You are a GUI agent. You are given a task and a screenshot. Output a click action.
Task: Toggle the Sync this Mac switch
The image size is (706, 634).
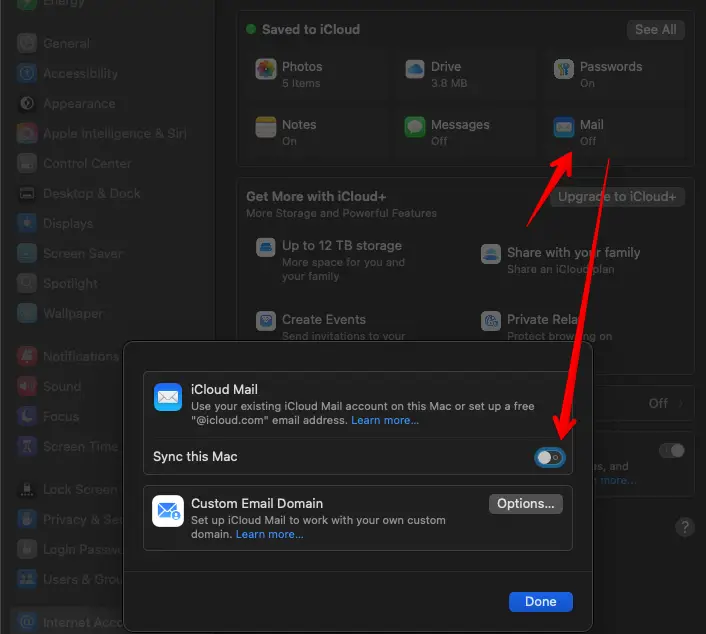pyautogui.click(x=549, y=457)
